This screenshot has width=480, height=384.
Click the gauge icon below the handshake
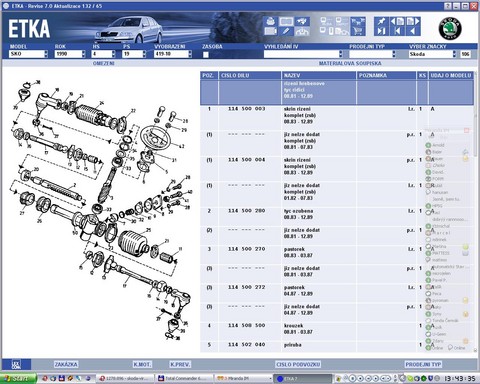tap(302, 31)
